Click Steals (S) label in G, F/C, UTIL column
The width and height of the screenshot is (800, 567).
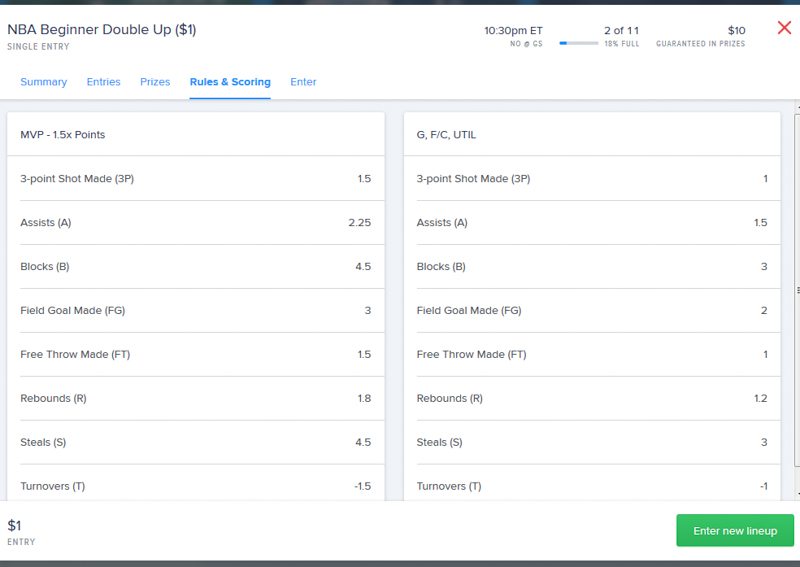pyautogui.click(x=439, y=442)
